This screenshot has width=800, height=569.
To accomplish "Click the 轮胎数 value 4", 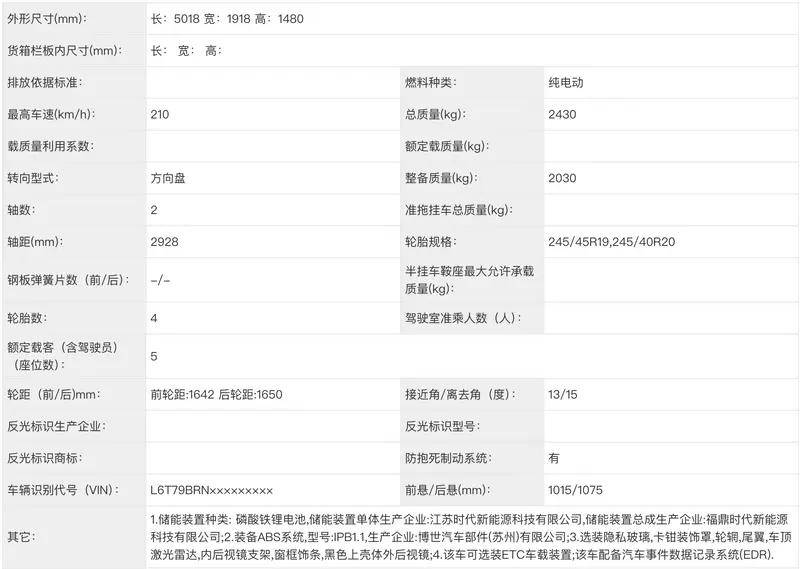I will tap(154, 318).
